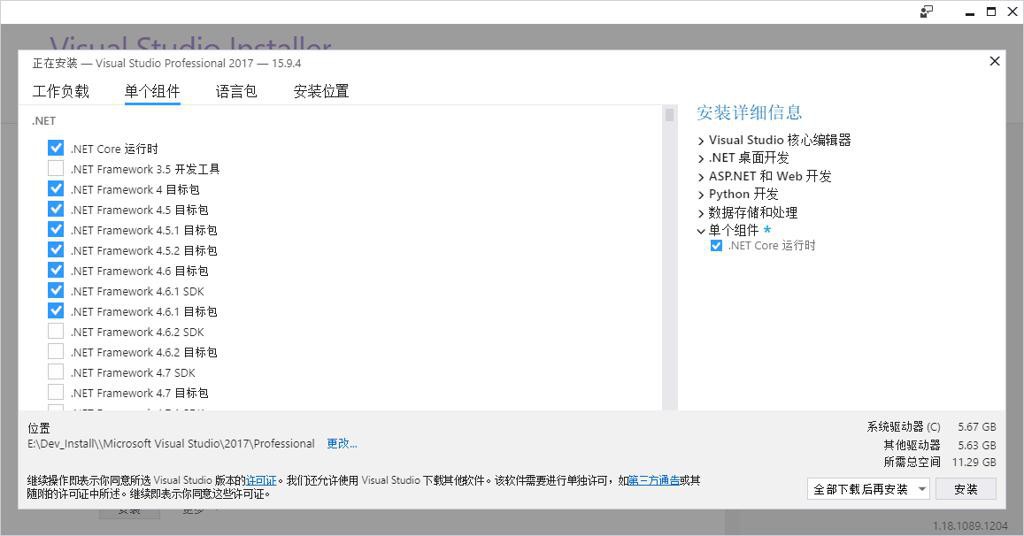1024x536 pixels.
Task: Expand Visual Studio 核心编辑器 details
Action: (701, 140)
